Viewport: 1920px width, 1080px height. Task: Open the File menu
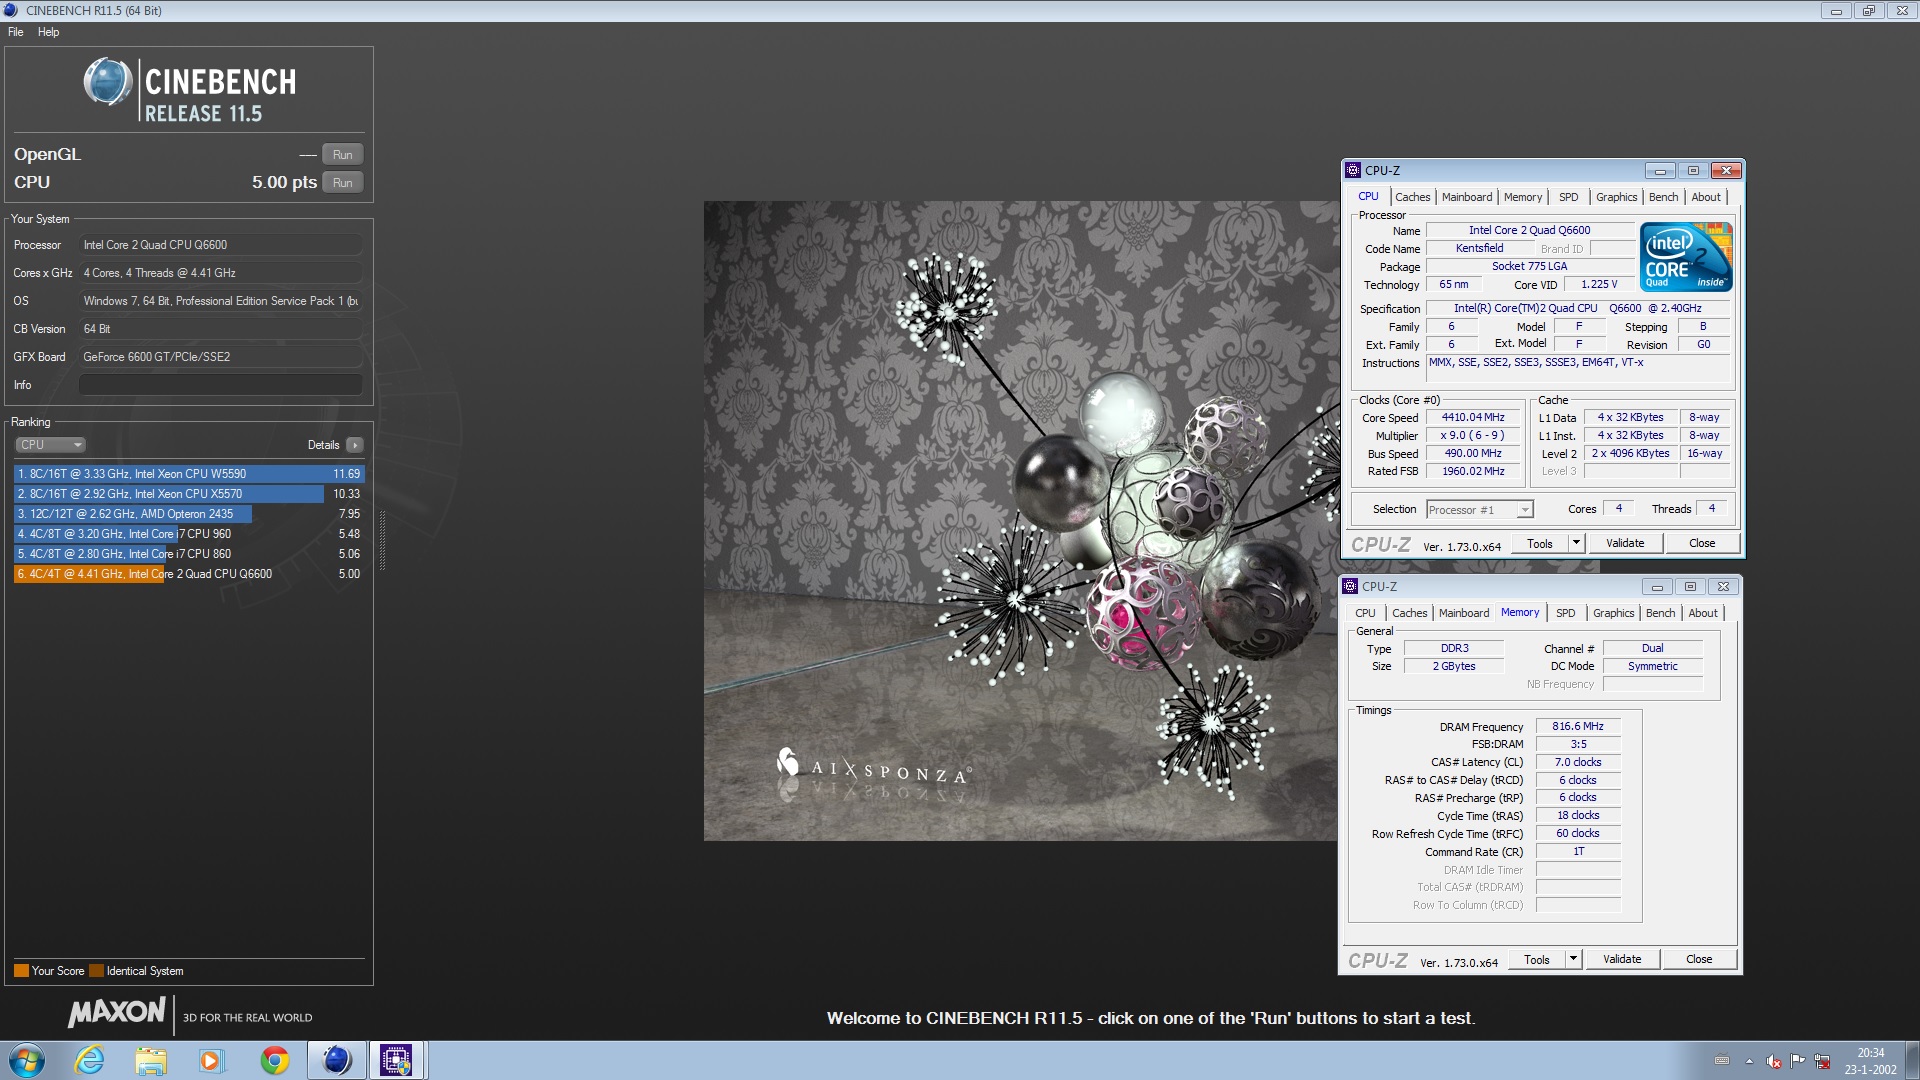click(16, 32)
